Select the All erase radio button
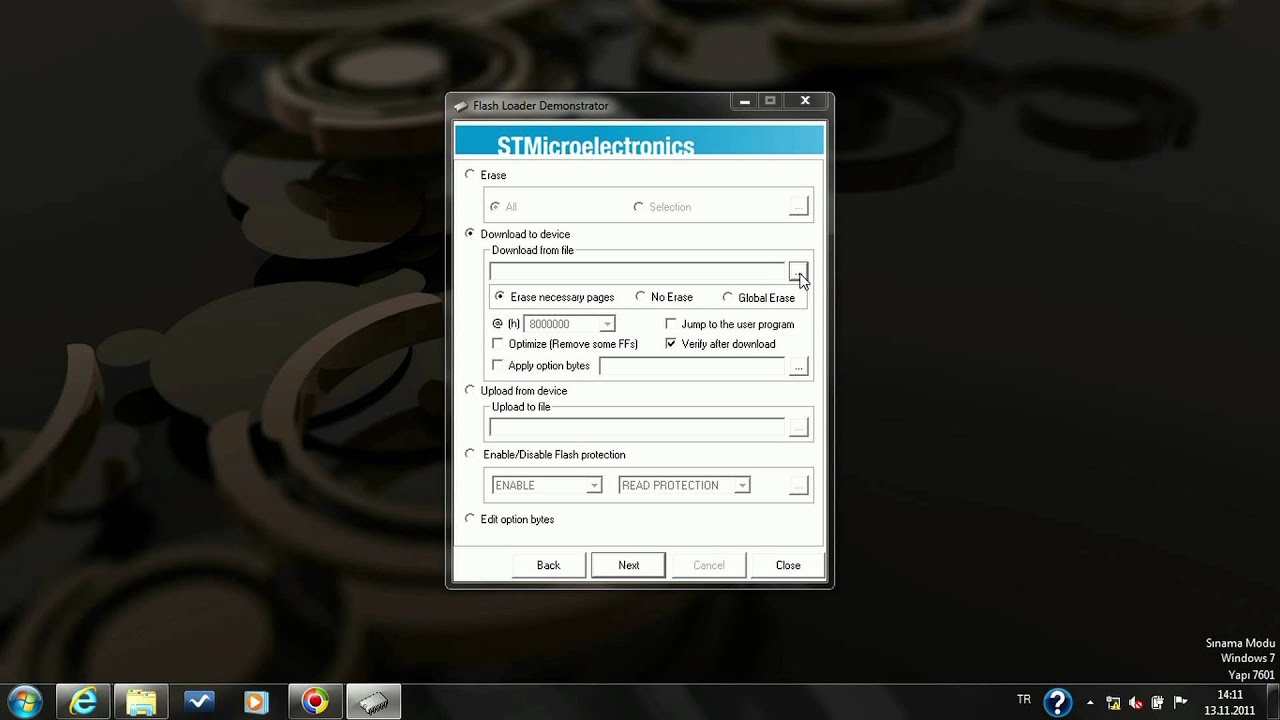This screenshot has height=720, width=1280. 495,206
